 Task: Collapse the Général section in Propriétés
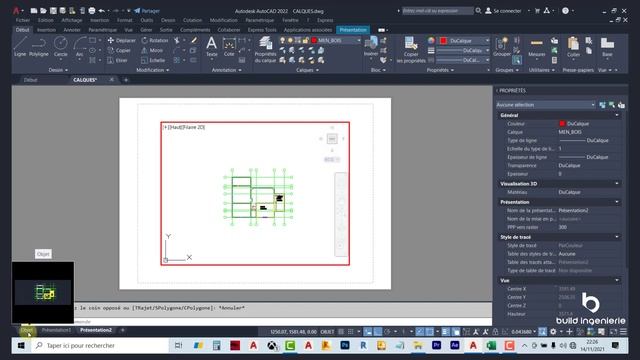(x=616, y=116)
